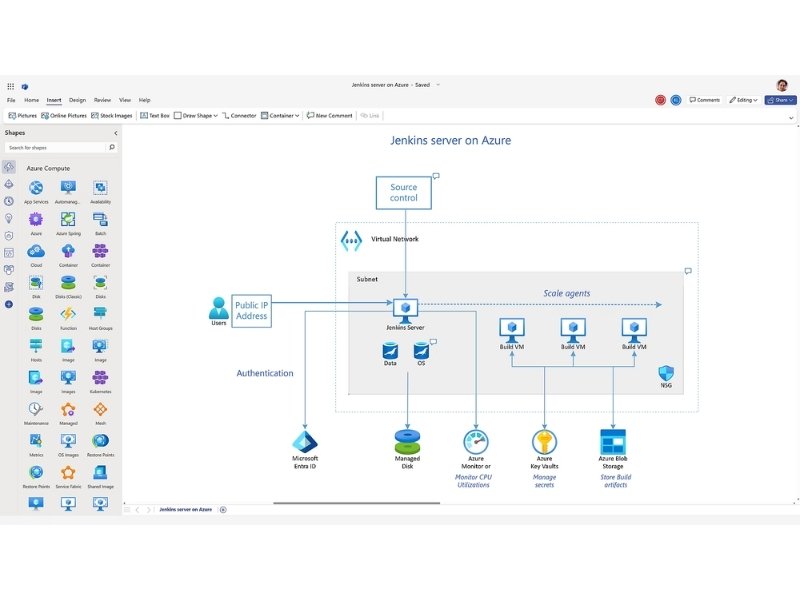Click the Search for shapes field
Viewport: 800px width, 600px height.
pyautogui.click(x=56, y=147)
